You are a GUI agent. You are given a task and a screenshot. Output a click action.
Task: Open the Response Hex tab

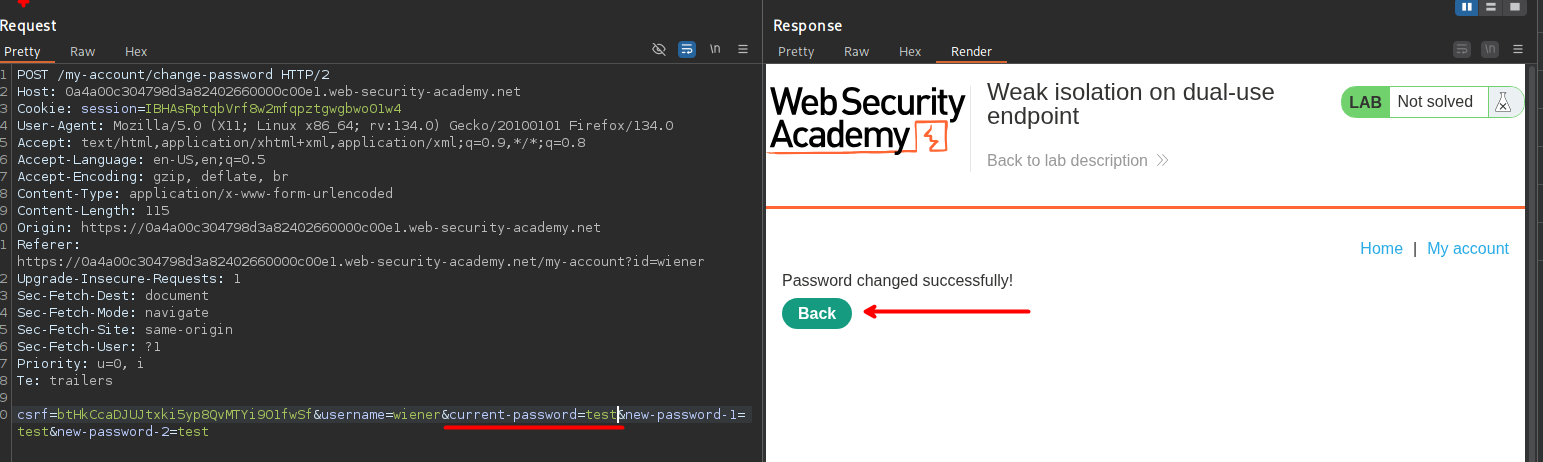click(x=910, y=51)
